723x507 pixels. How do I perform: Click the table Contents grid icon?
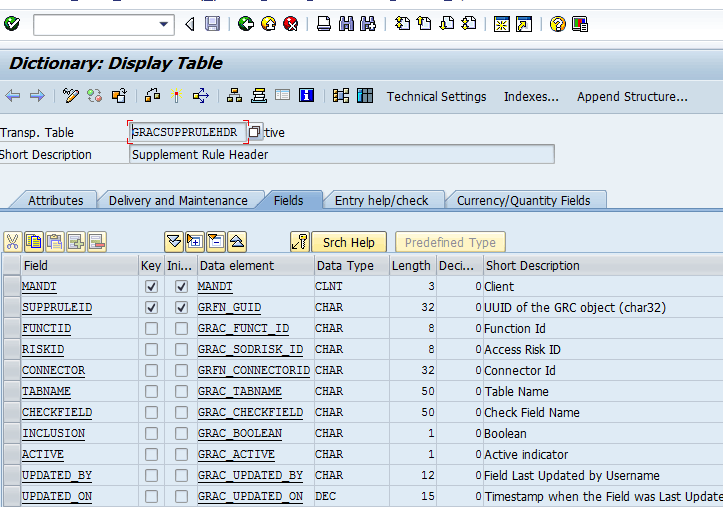pyautogui.click(x=365, y=96)
